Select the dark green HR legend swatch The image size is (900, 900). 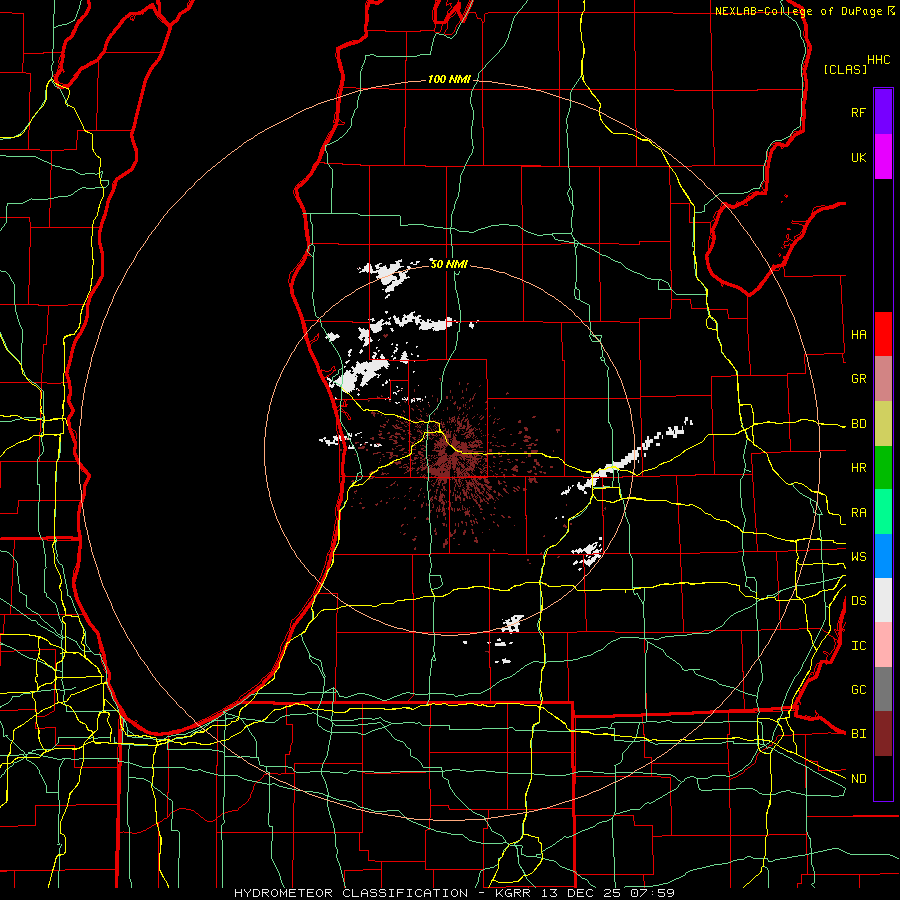tap(883, 468)
